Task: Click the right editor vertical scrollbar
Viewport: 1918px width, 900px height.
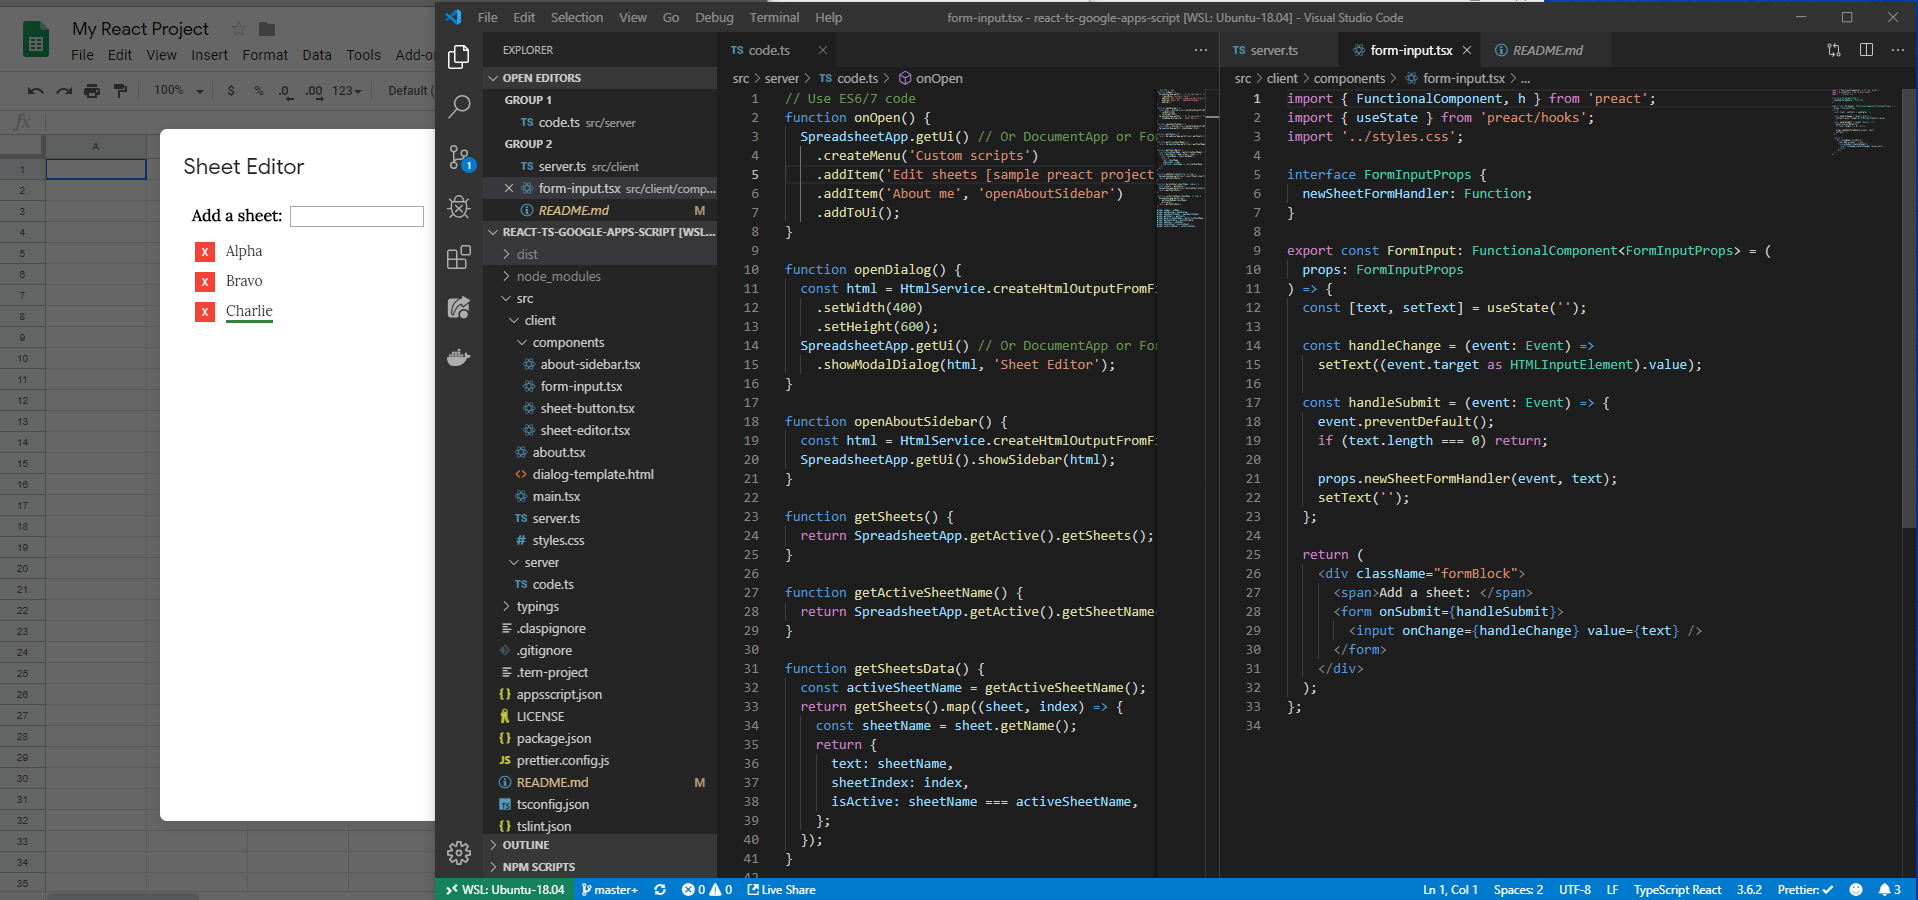Action: 1909,307
